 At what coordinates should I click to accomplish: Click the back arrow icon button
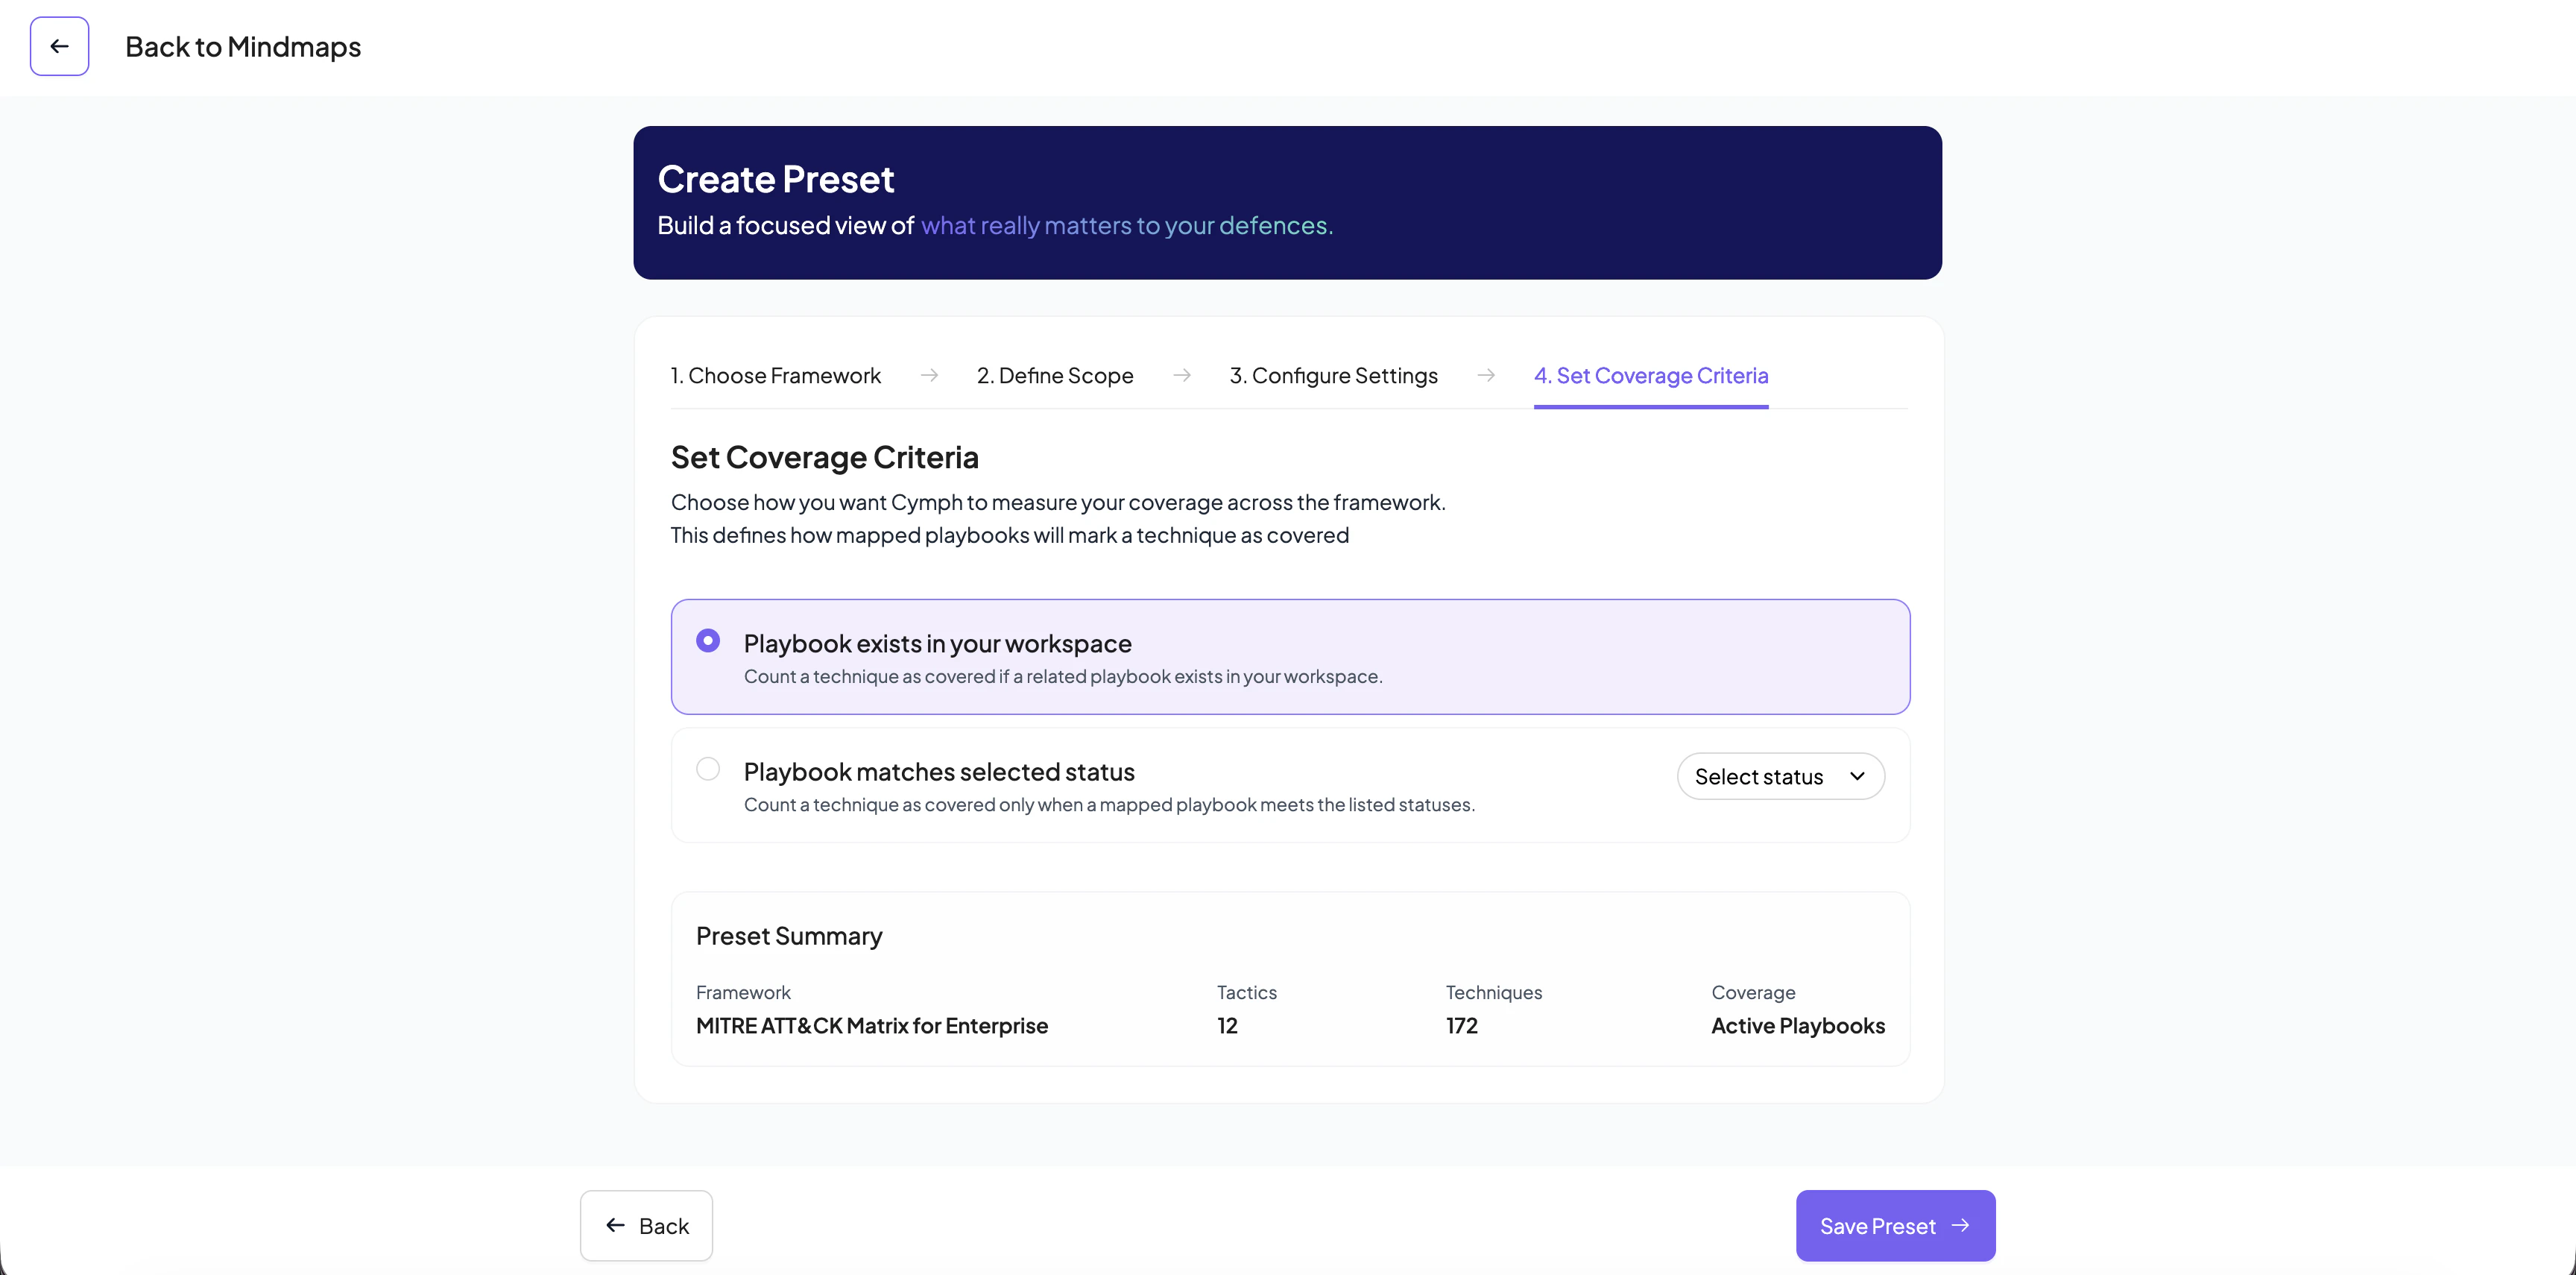pyautogui.click(x=59, y=46)
